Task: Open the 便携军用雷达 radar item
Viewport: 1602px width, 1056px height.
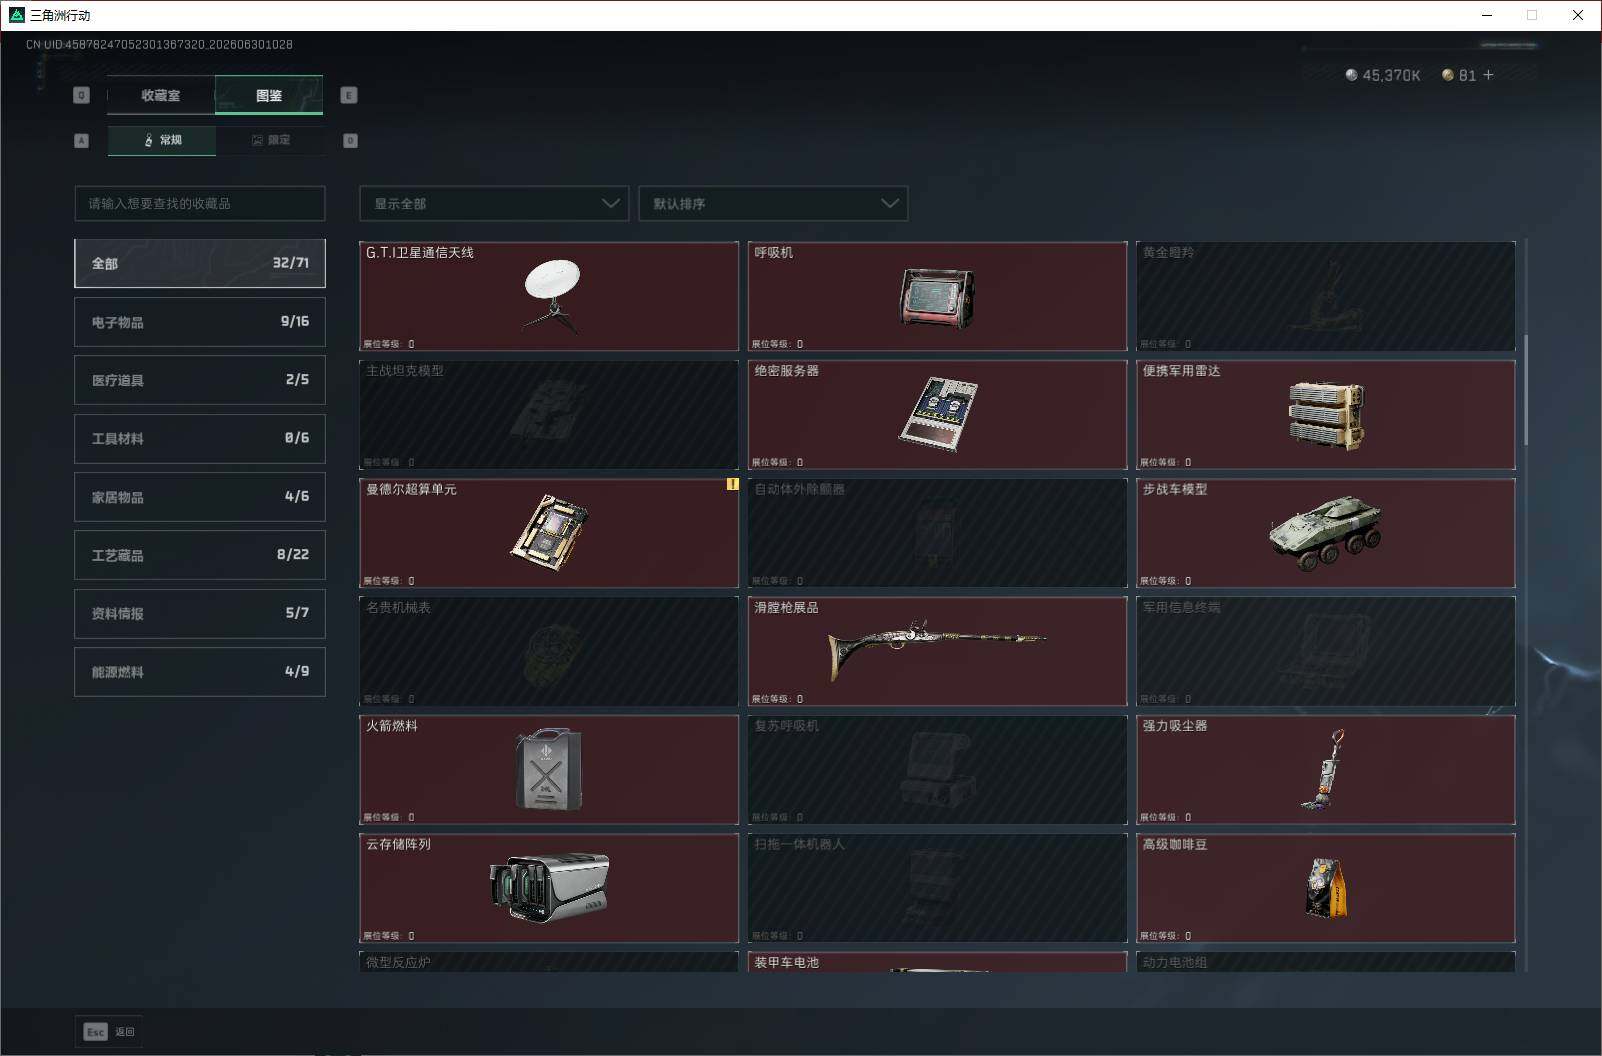Action: click(x=1326, y=414)
